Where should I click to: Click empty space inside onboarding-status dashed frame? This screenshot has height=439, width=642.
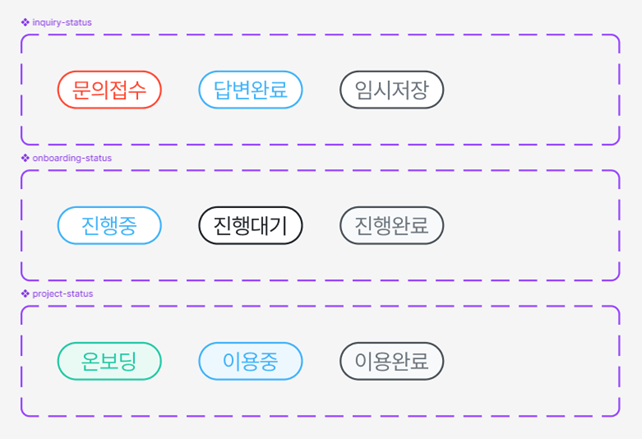530,225
